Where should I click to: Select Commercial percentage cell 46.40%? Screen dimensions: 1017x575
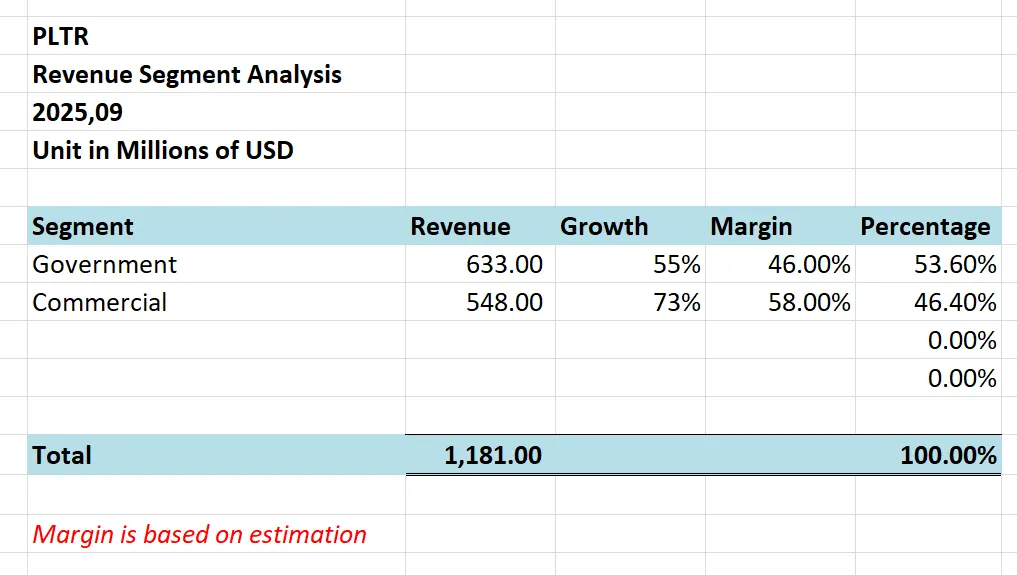coord(928,302)
